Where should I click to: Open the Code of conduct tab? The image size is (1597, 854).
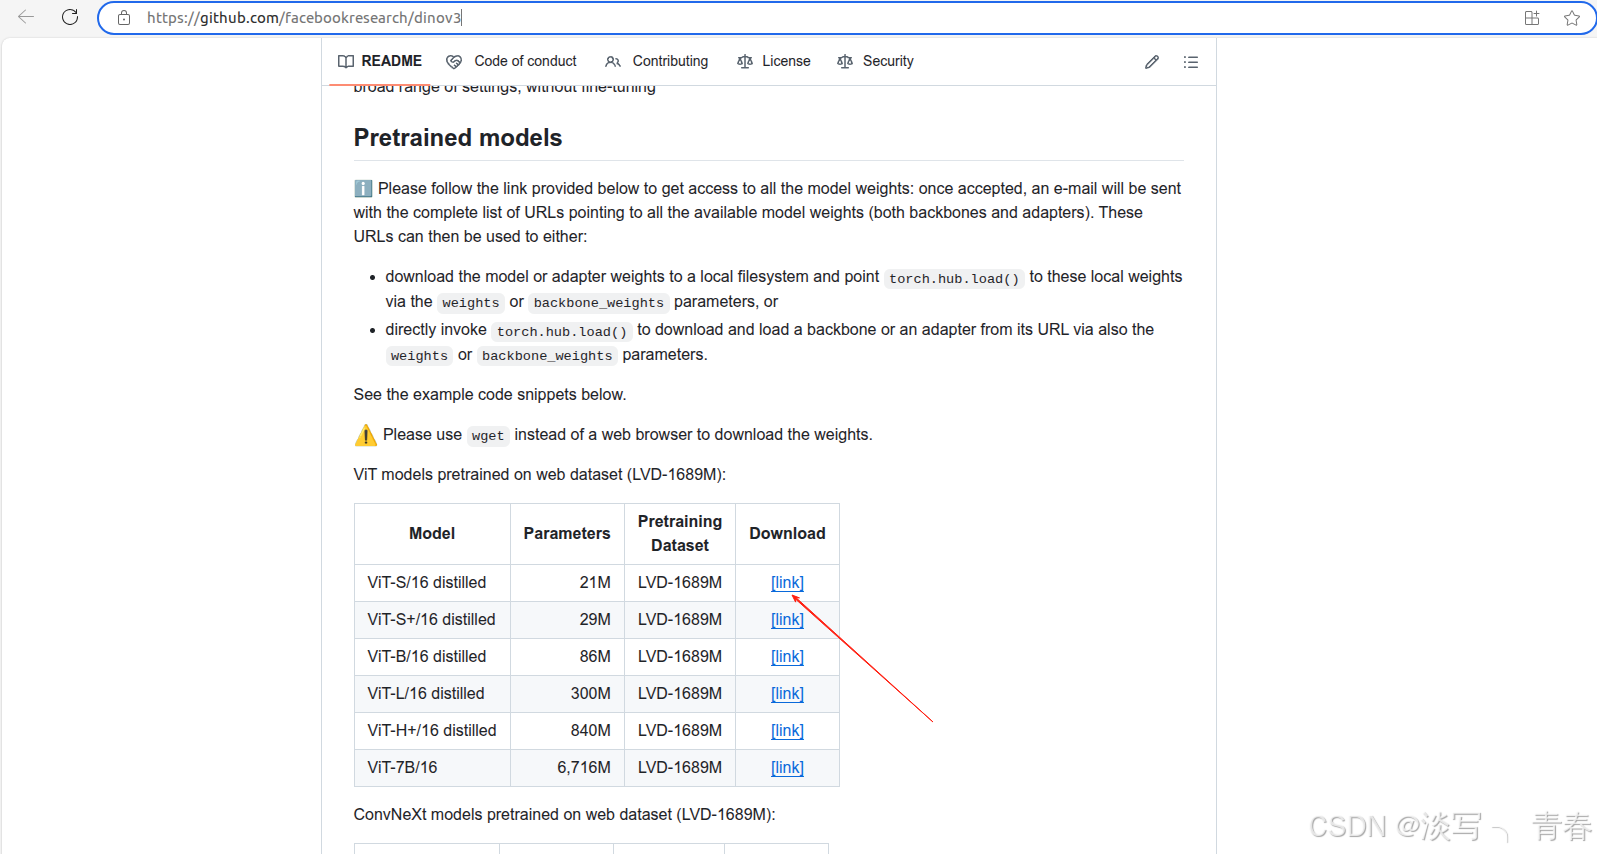(x=511, y=61)
